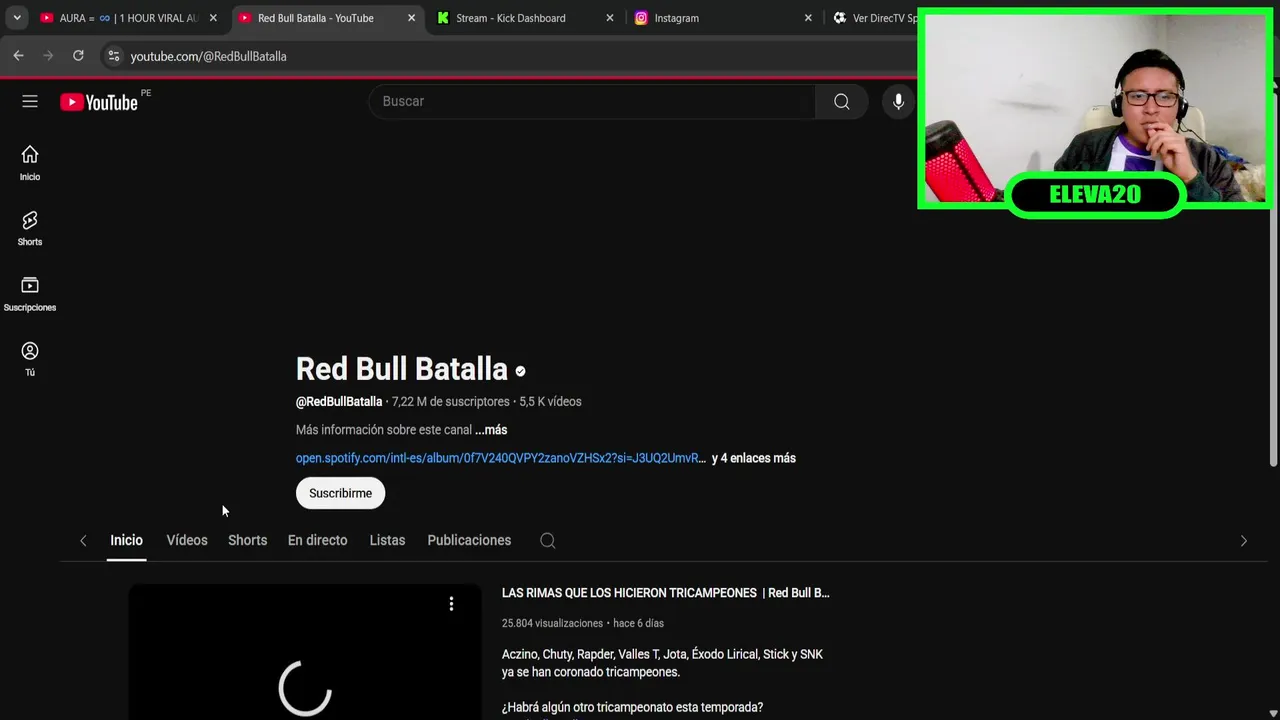Image resolution: width=1280 pixels, height=720 pixels.
Task: Click the '5,5 K vídeos' text
Action: click(550, 401)
